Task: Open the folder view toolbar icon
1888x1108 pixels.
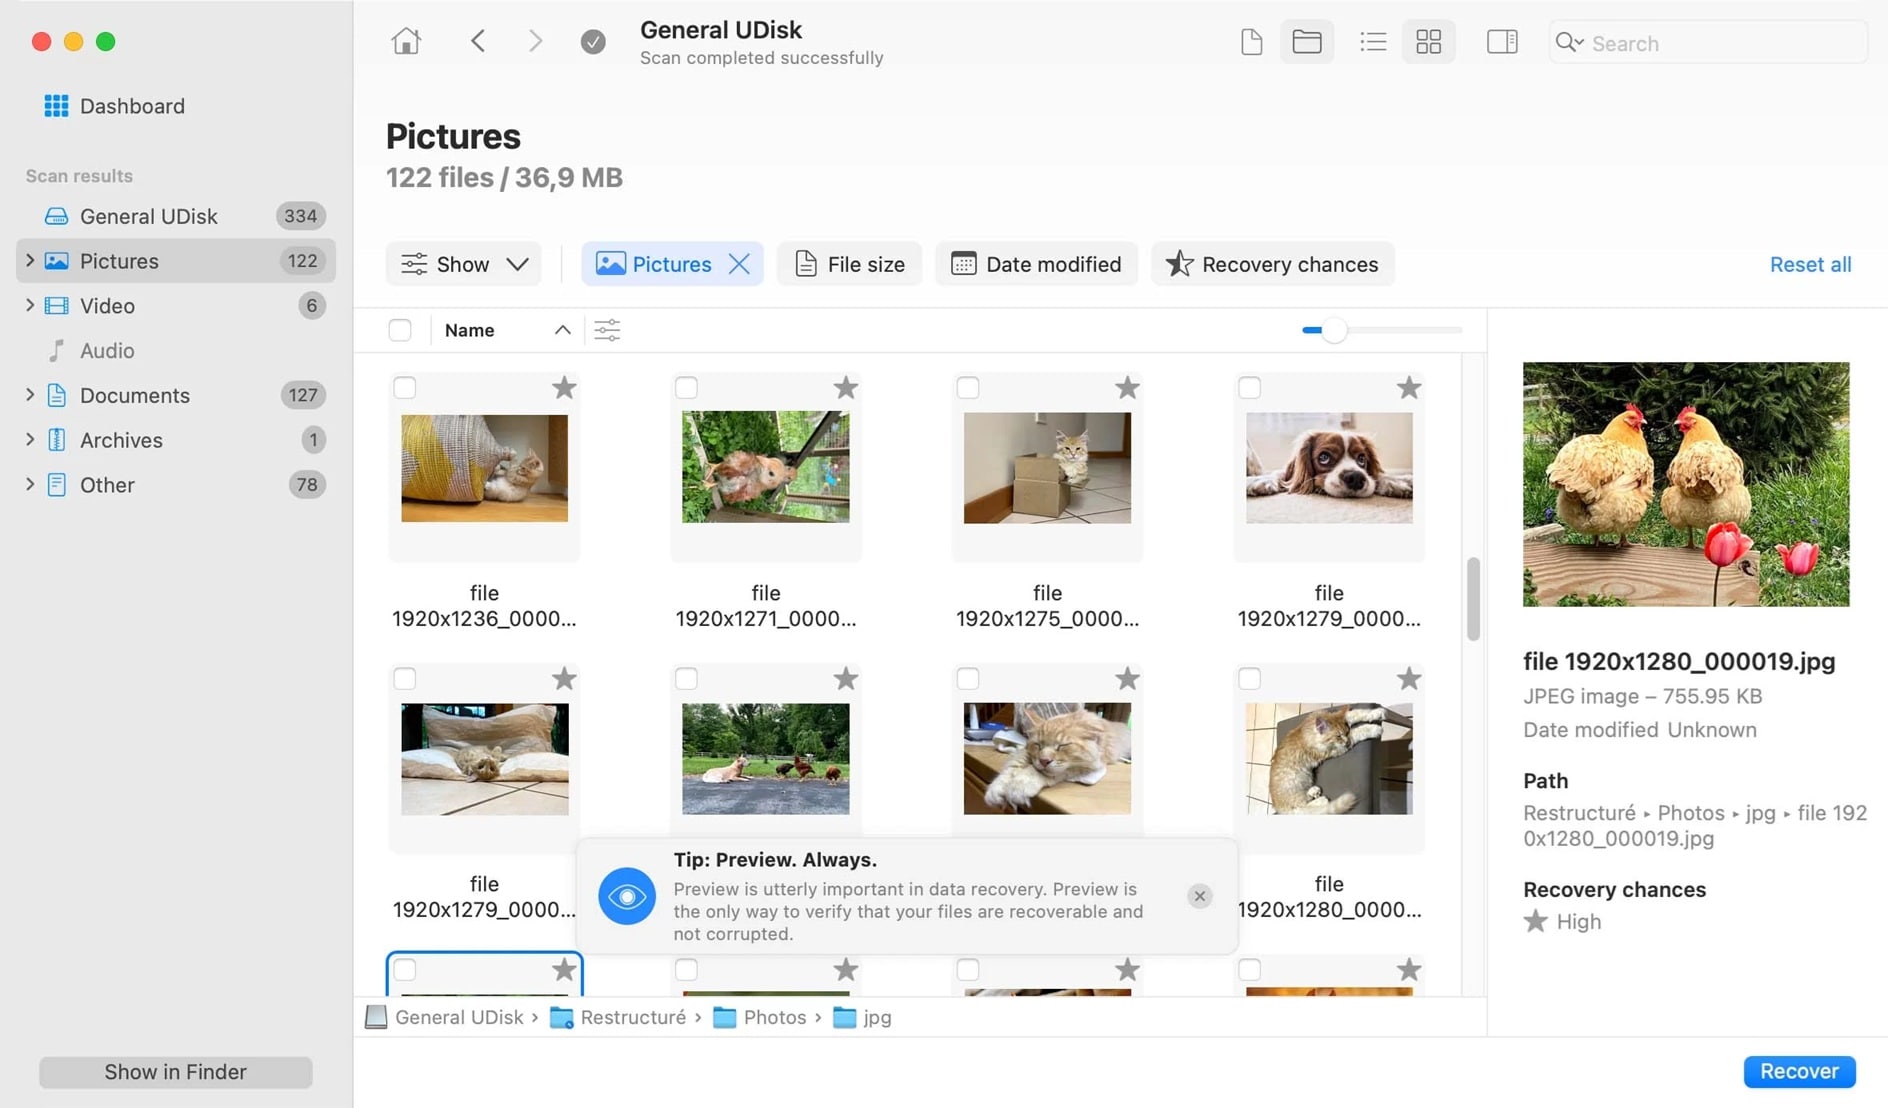Action: click(x=1307, y=42)
